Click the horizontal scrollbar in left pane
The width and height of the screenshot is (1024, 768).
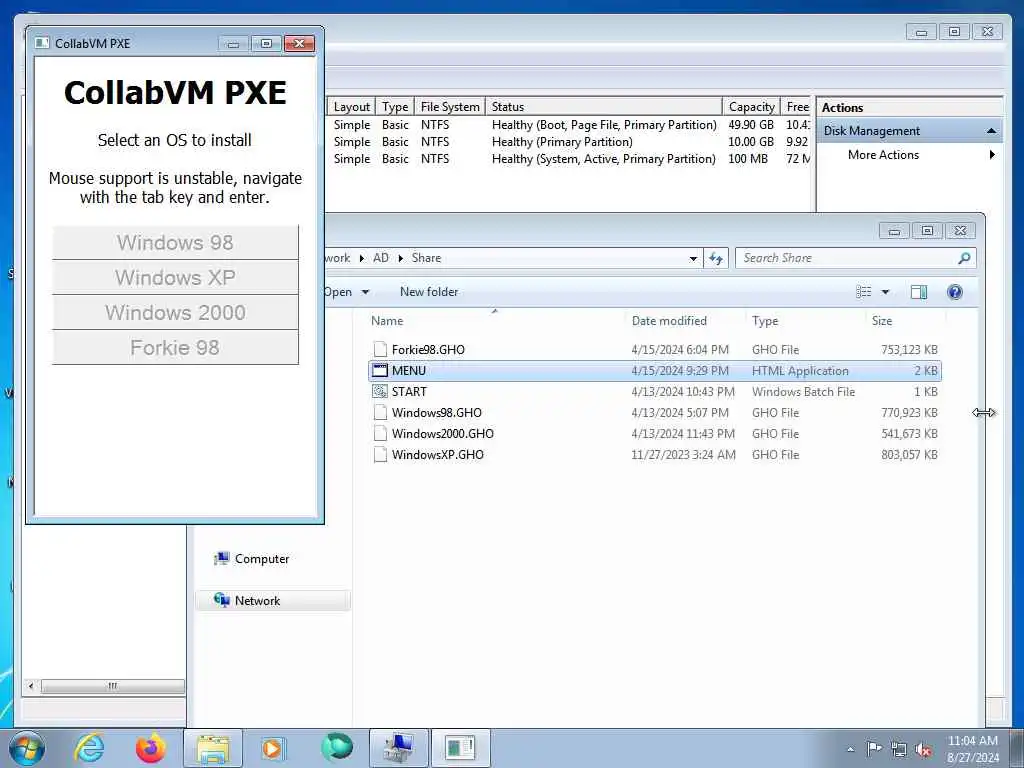pyautogui.click(x=112, y=686)
